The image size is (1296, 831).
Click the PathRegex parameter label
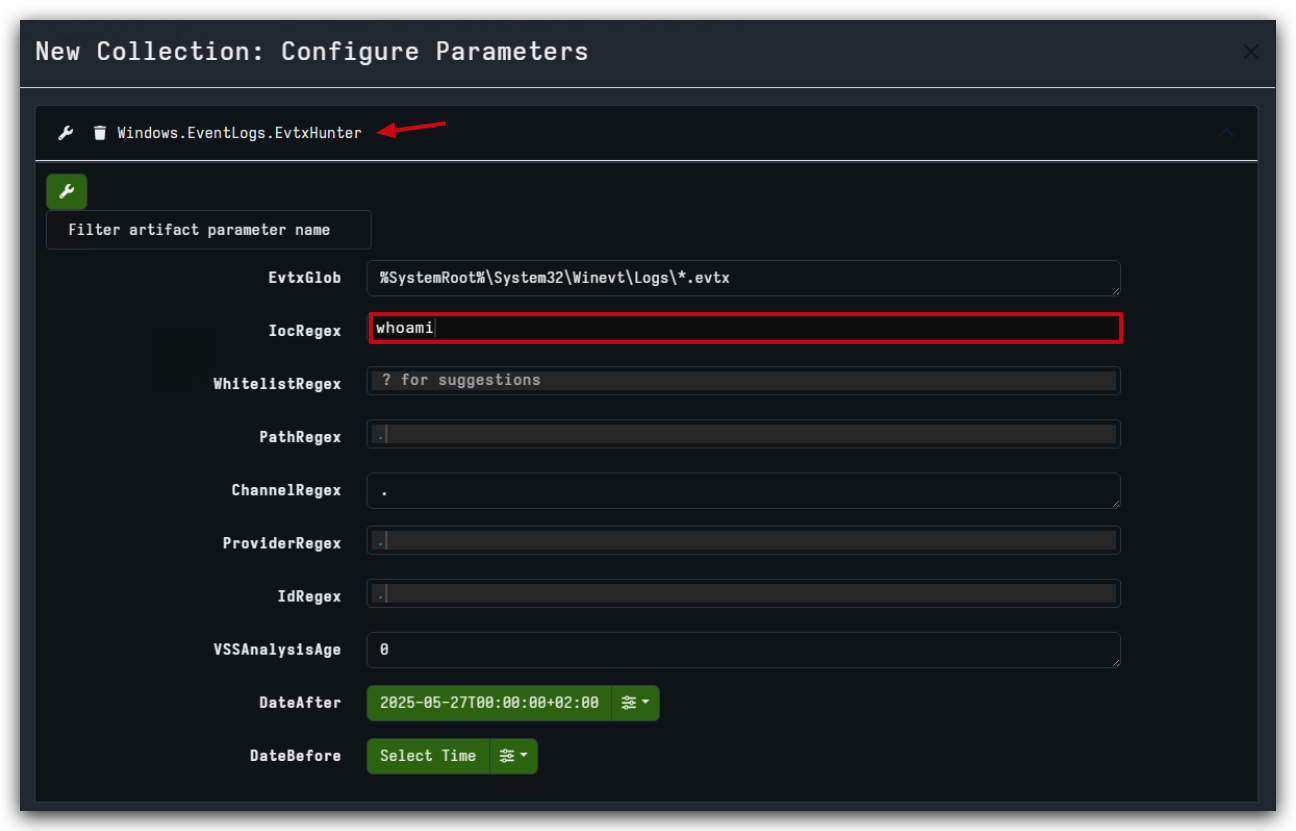[300, 437]
